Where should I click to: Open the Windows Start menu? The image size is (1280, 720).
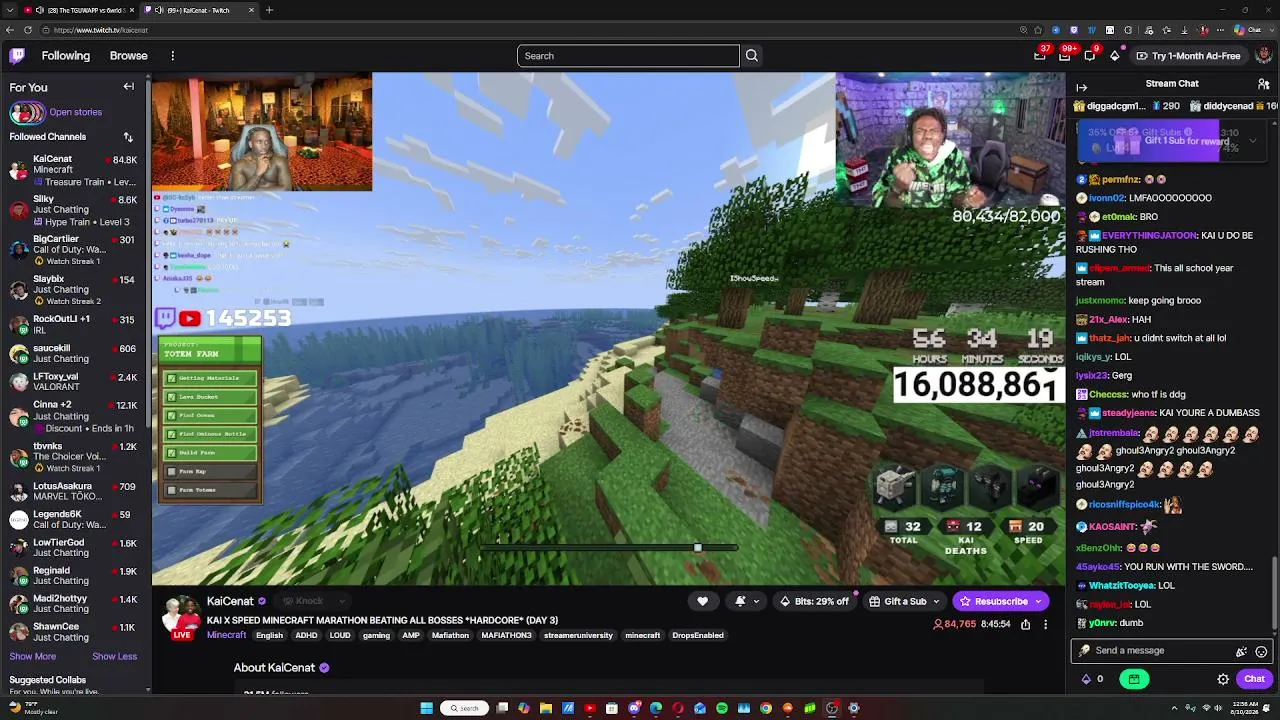(427, 708)
